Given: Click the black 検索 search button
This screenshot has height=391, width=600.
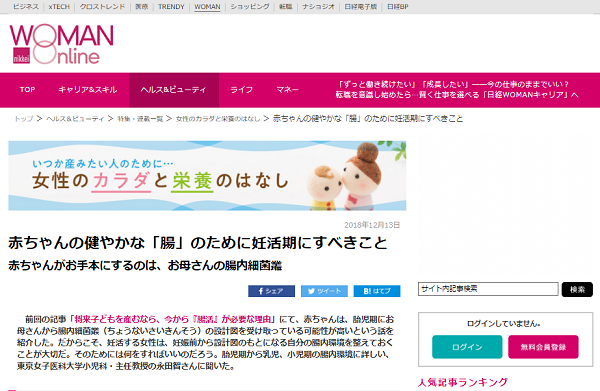Looking at the screenshot, I should [x=577, y=290].
